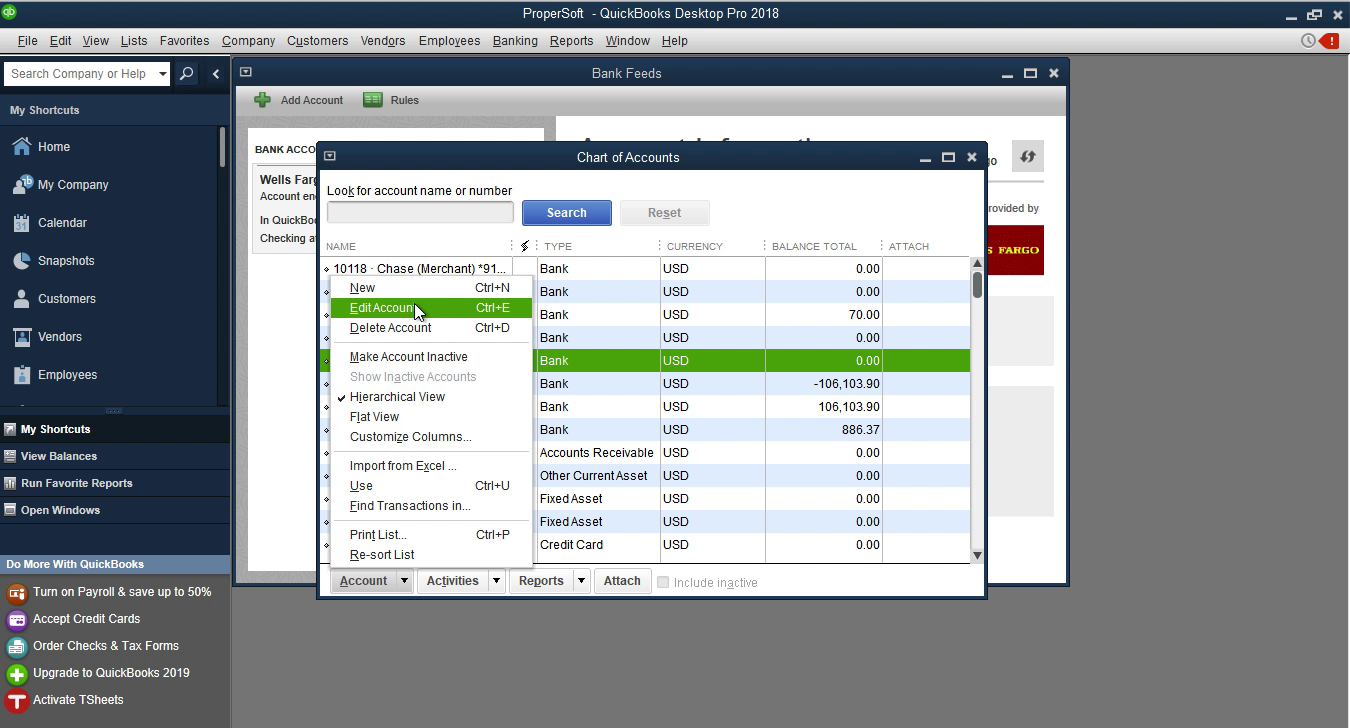Viewport: 1350px width, 728px height.
Task: Click the Attach button
Action: coord(622,581)
